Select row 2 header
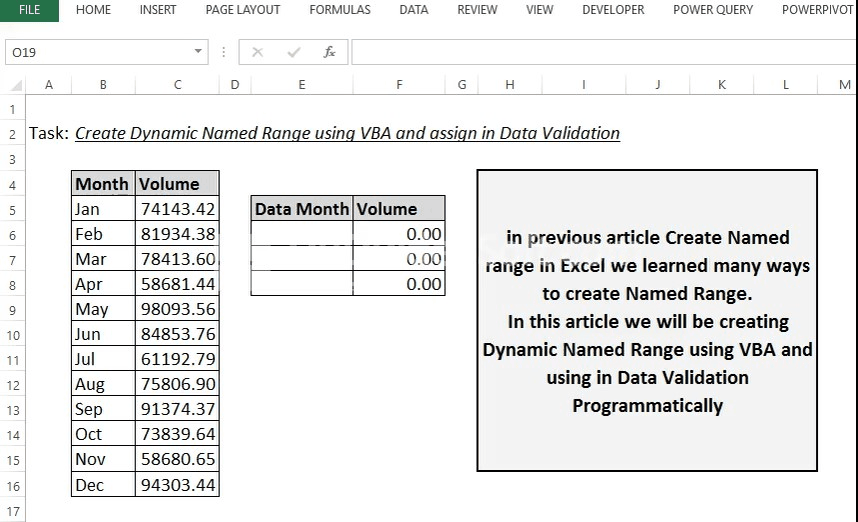Image resolution: width=858 pixels, height=522 pixels. pos(13,134)
